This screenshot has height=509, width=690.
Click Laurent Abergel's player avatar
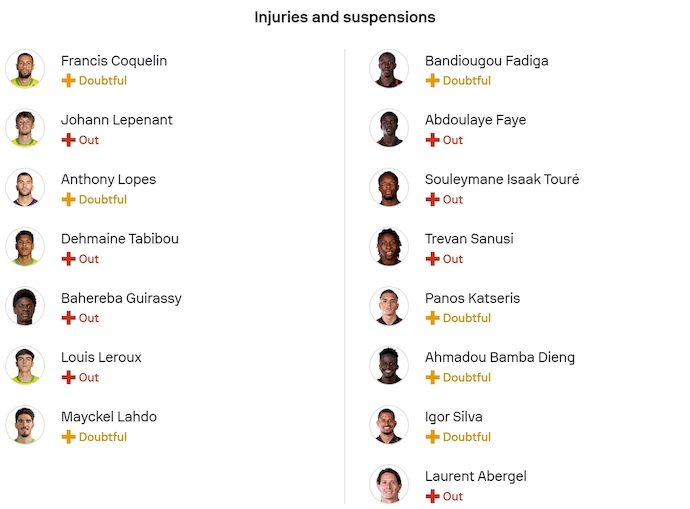coord(389,485)
